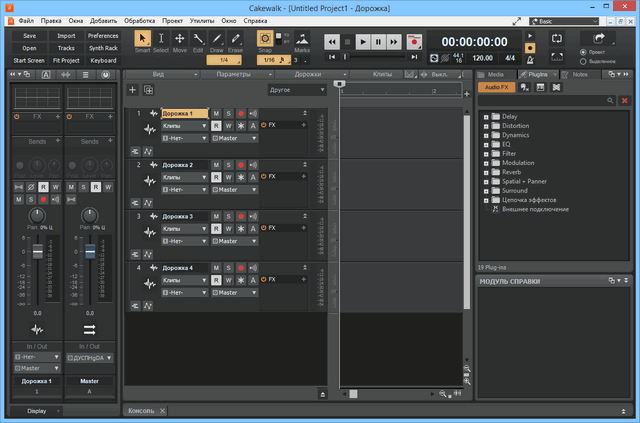Viewport: 640px width, 423px height.
Task: Click the Move tool icon
Action: pos(180,39)
